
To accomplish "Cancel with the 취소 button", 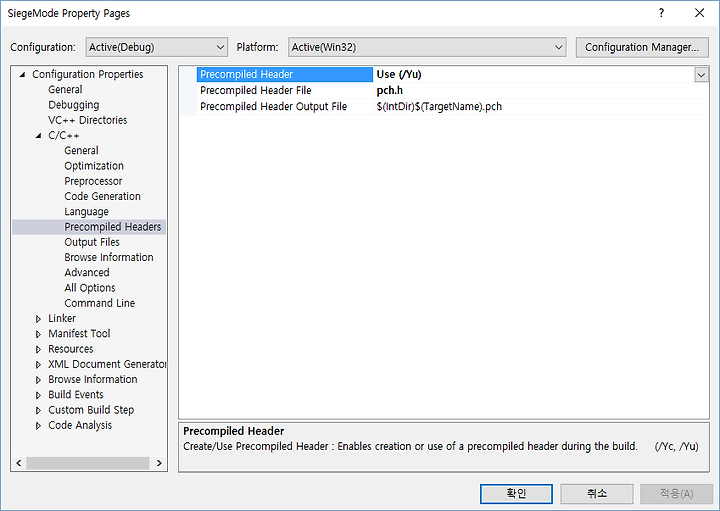I will (x=596, y=494).
